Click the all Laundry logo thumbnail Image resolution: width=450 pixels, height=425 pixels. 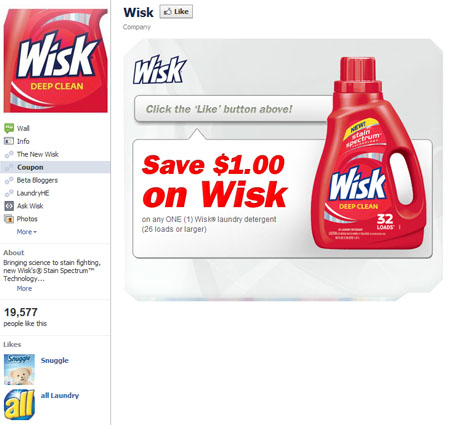(x=19, y=404)
